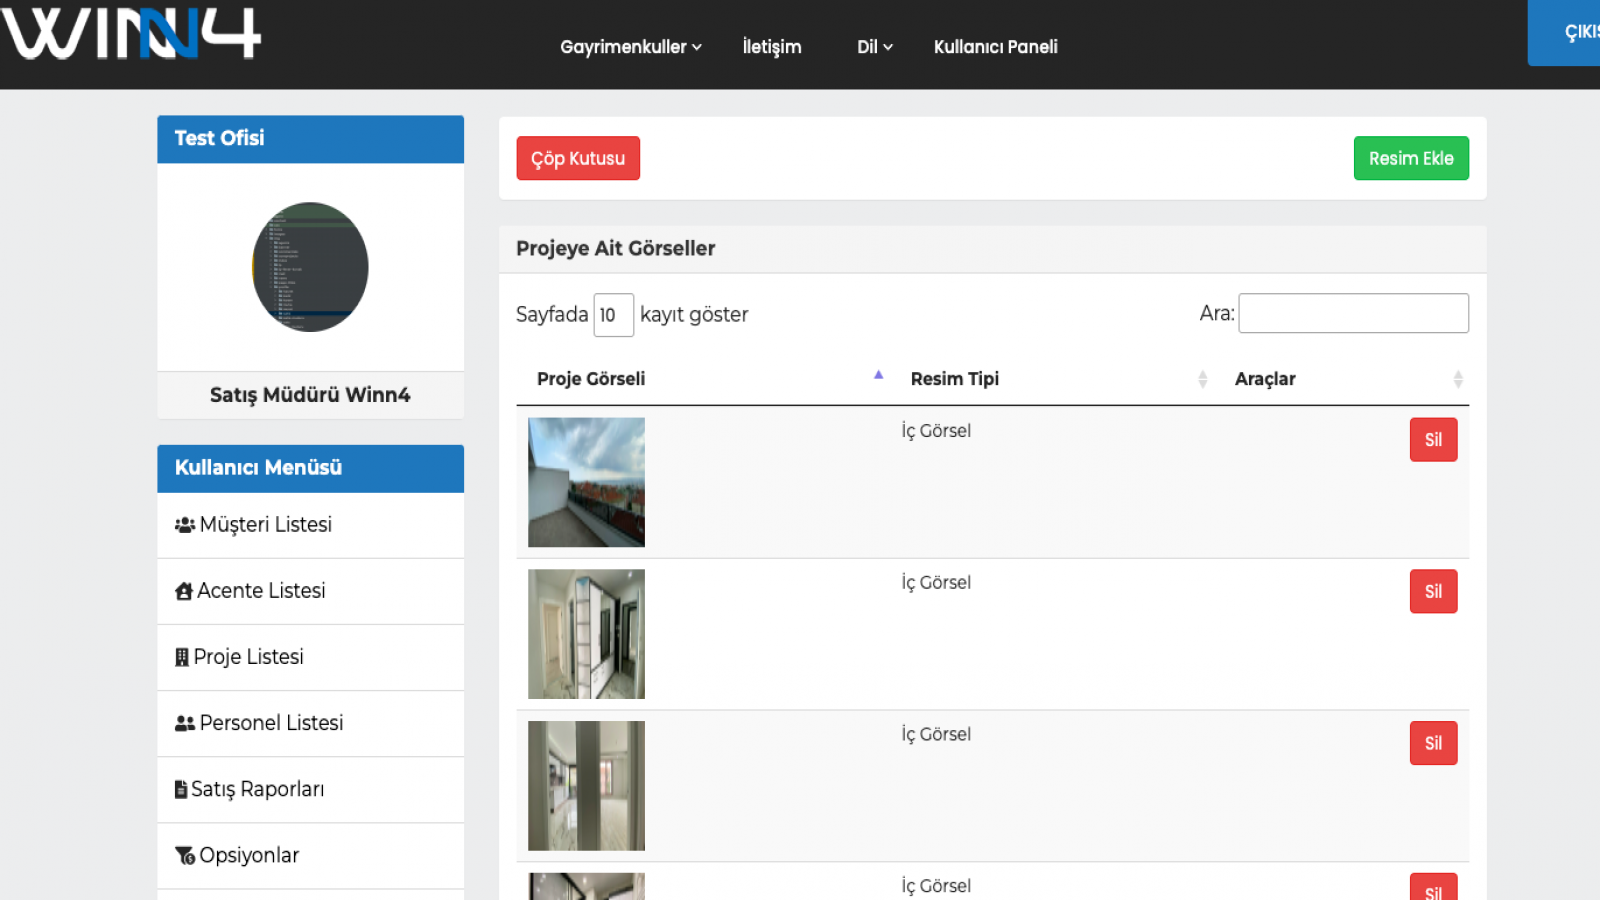Delete the third row image with Sil
Viewport: 1600px width, 900px height.
click(x=1433, y=743)
